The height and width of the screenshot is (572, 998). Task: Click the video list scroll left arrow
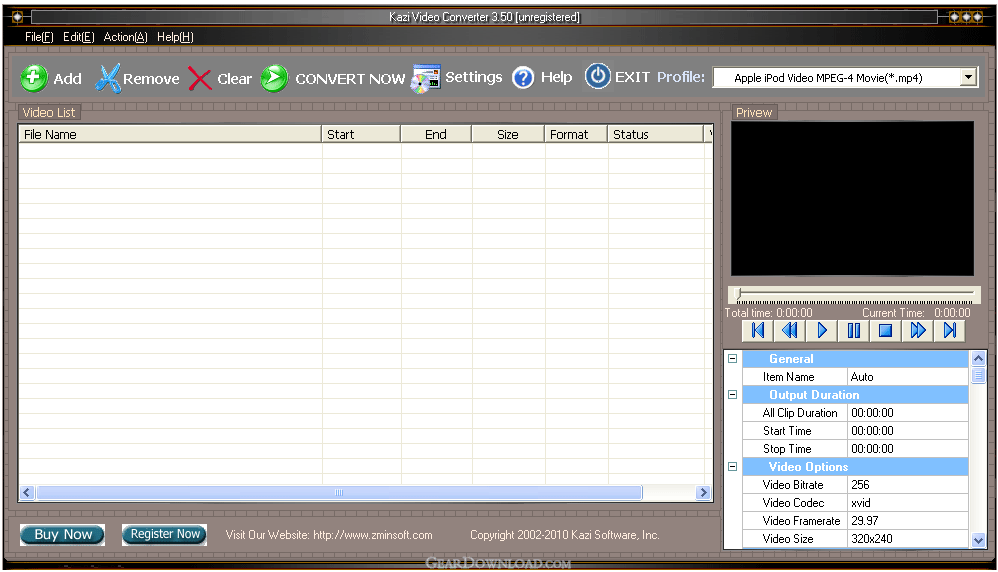pos(27,492)
